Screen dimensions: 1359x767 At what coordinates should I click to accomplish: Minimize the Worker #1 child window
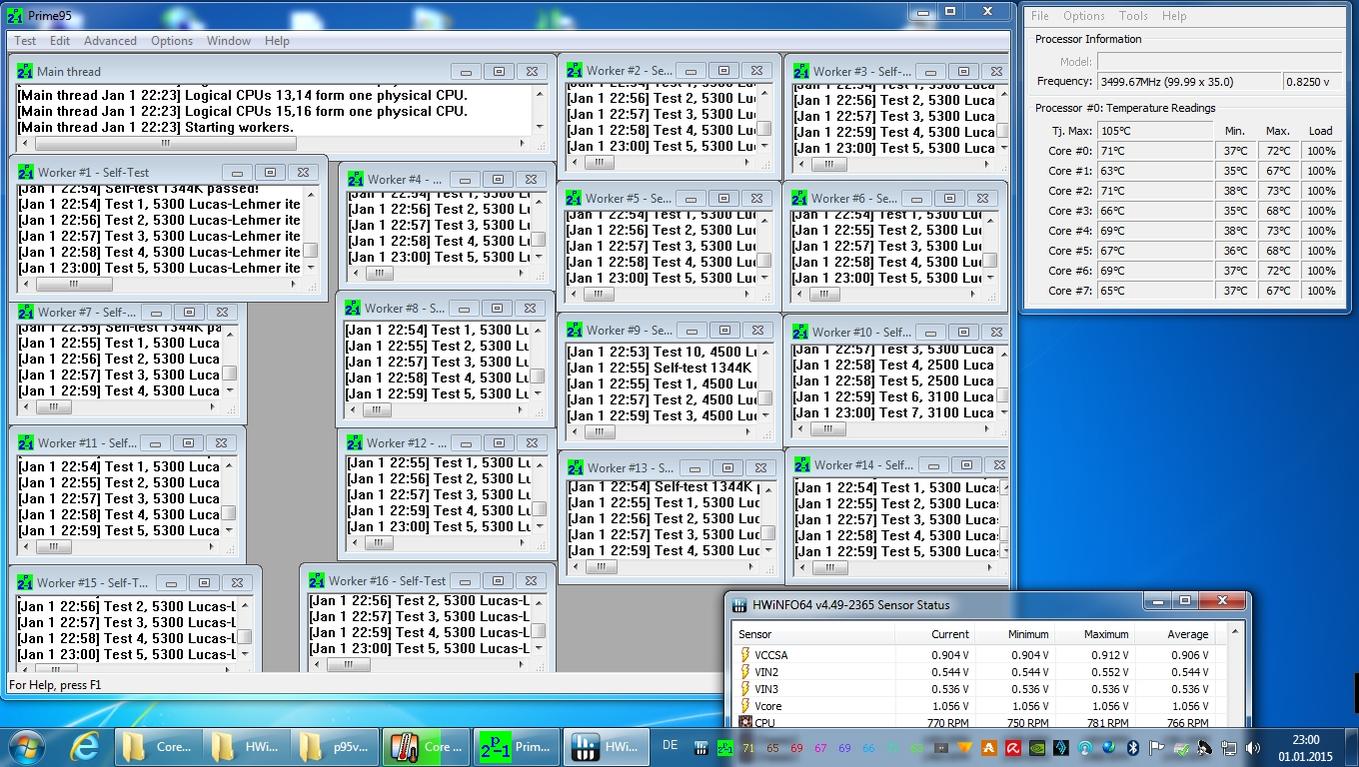pos(237,172)
